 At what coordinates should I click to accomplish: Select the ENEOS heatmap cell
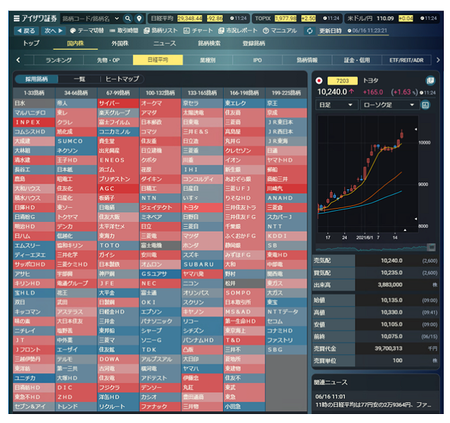pos(118,160)
